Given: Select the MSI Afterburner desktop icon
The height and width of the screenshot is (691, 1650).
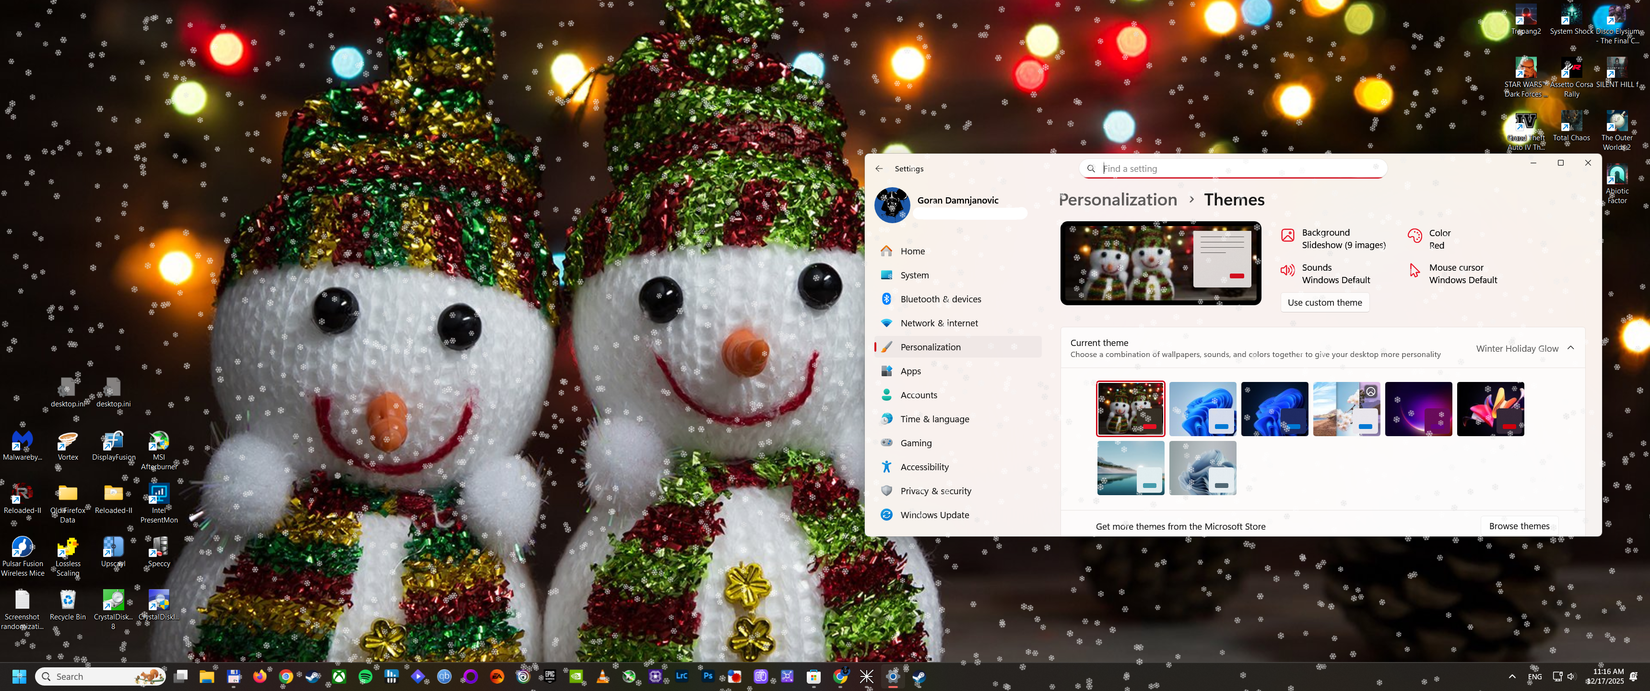Looking at the screenshot, I should [158, 450].
